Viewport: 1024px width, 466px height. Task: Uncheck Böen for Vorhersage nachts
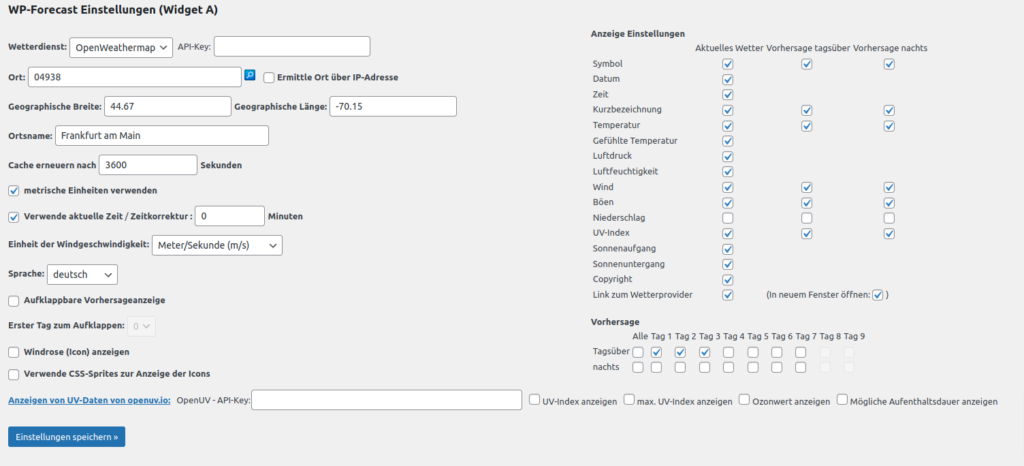click(x=889, y=202)
